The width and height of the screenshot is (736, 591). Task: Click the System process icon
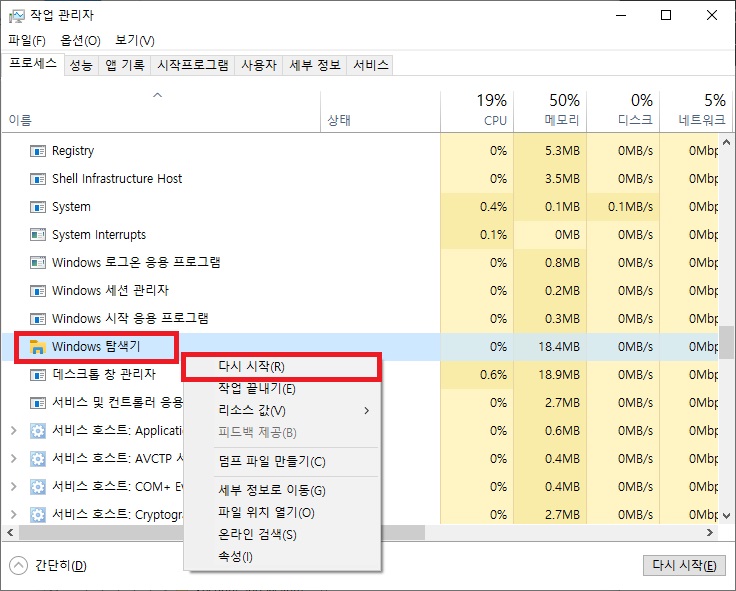pyautogui.click(x=38, y=207)
